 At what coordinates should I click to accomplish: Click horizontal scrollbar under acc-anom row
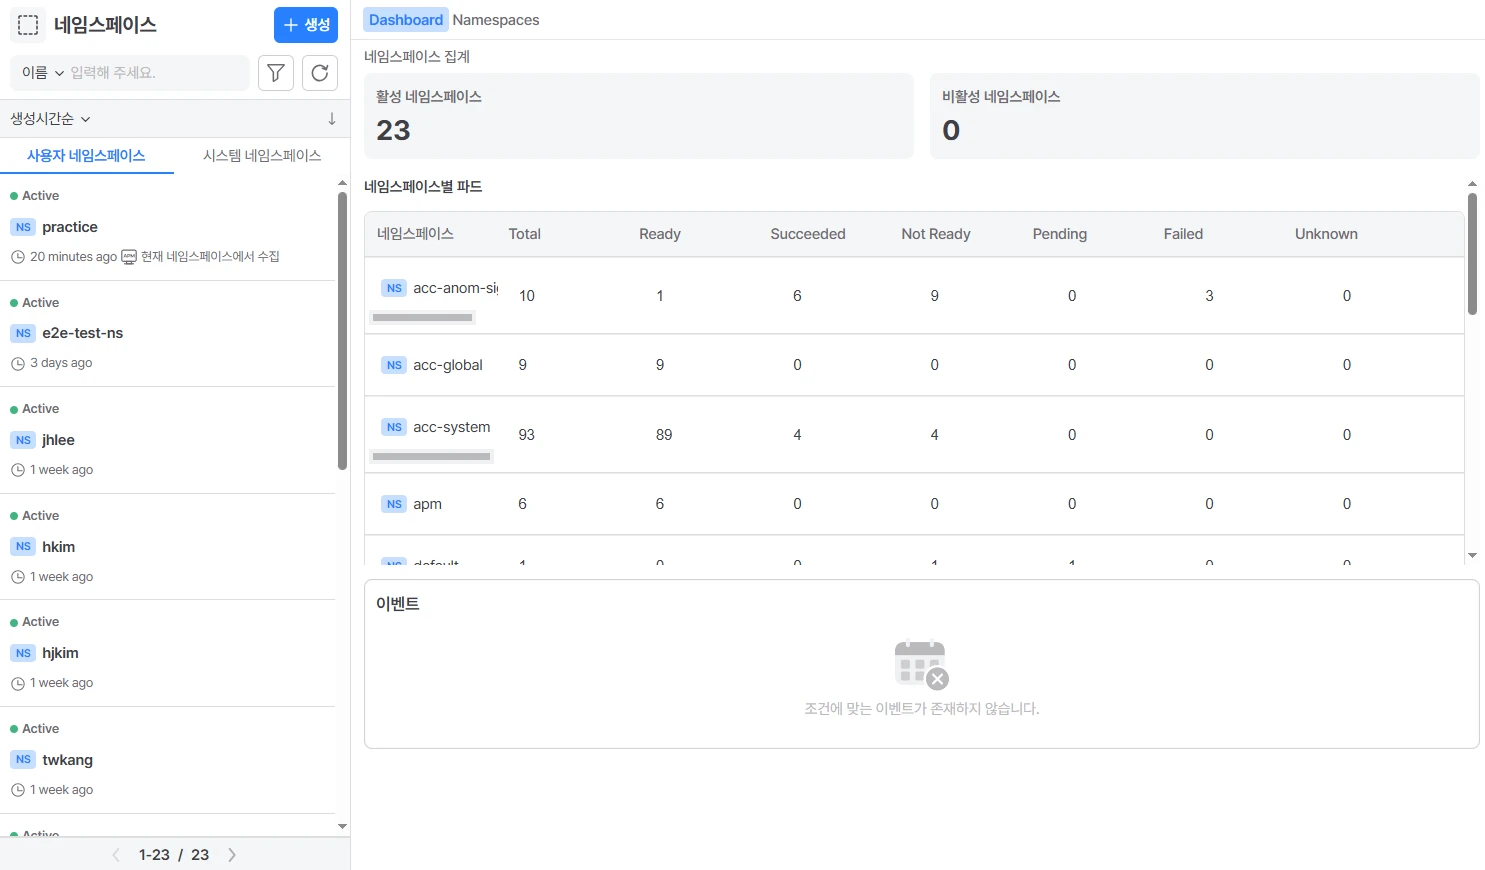pos(422,318)
